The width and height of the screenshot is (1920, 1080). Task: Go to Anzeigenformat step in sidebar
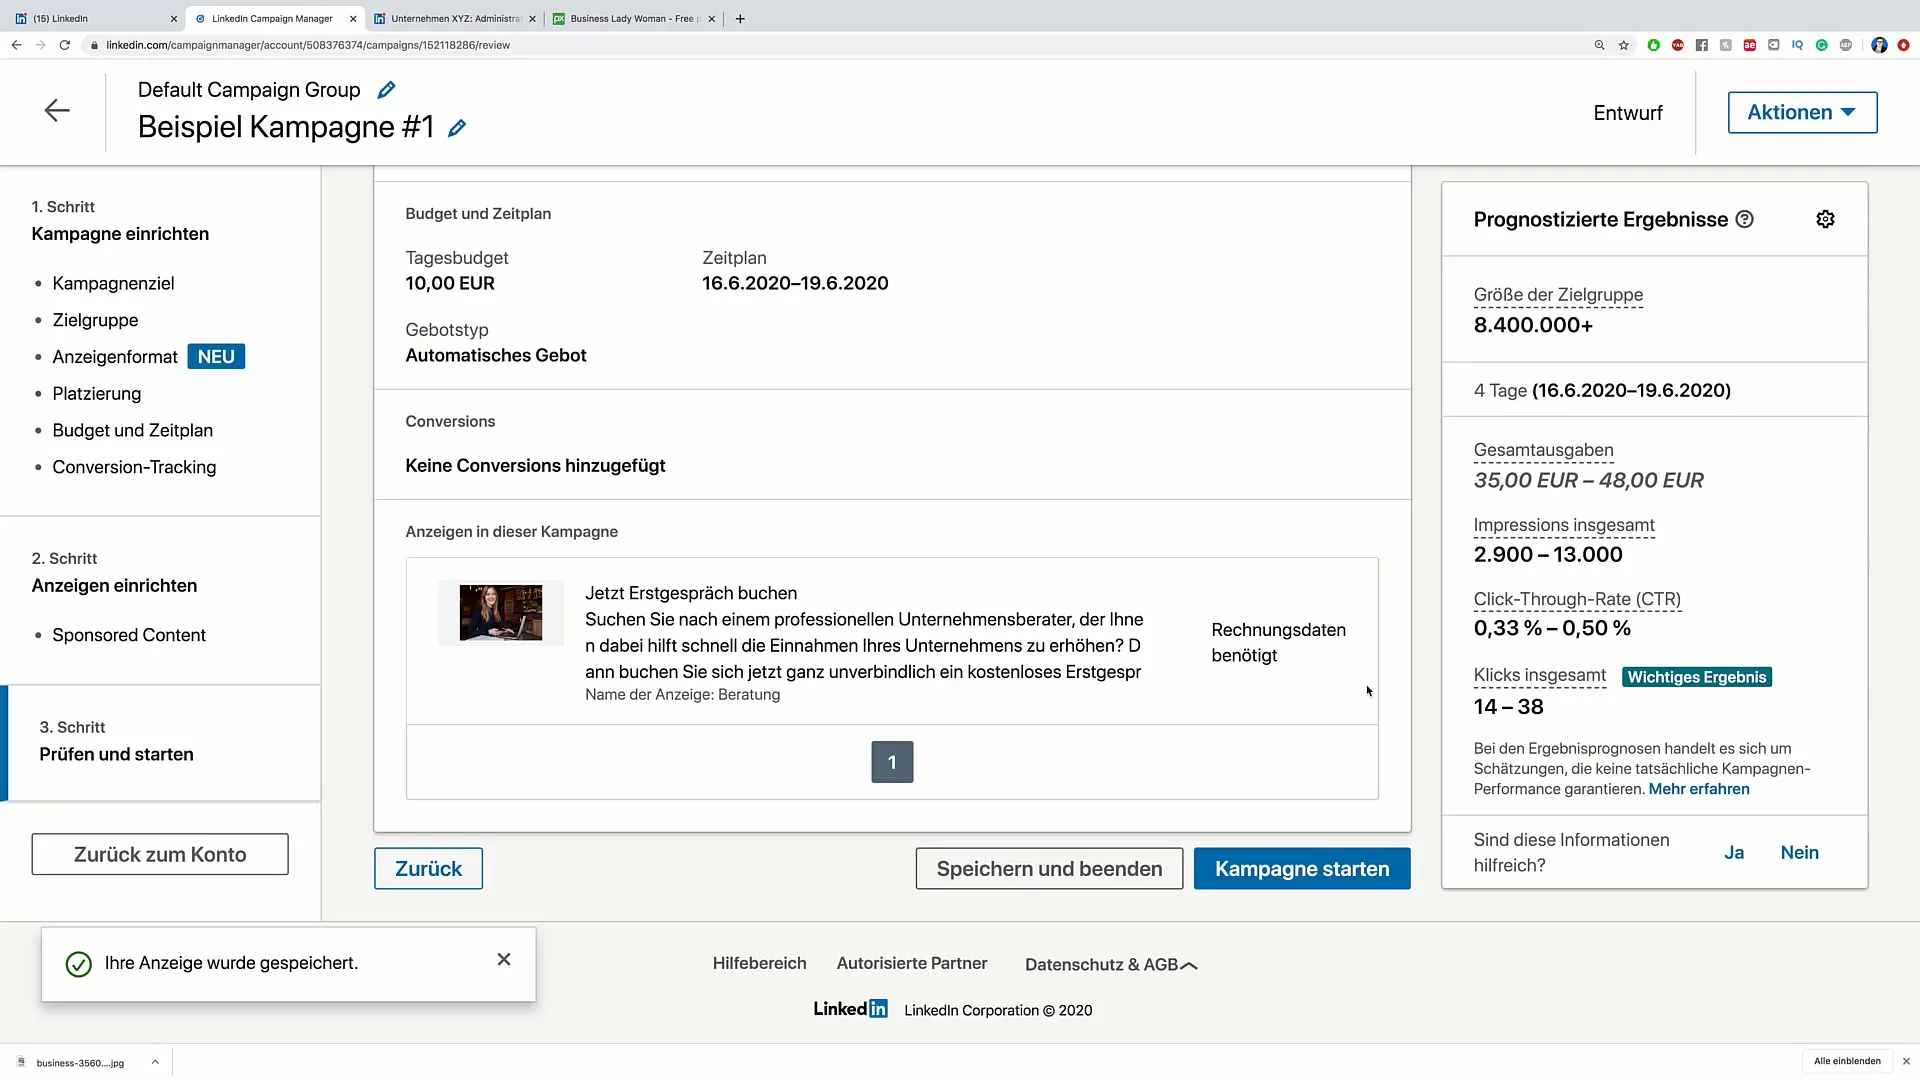(115, 357)
